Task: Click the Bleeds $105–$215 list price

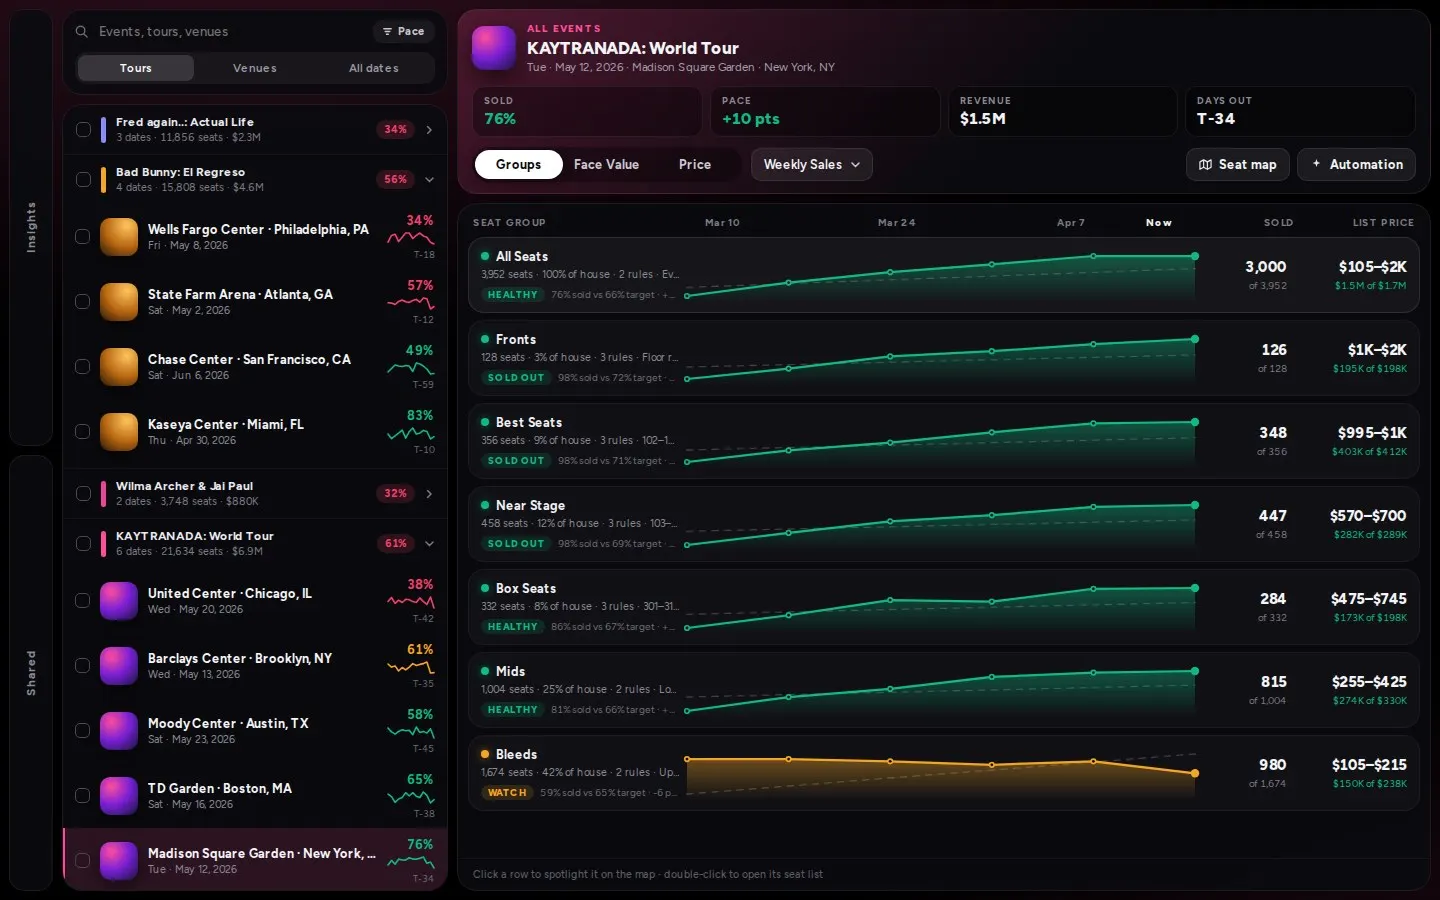Action: tap(1369, 765)
